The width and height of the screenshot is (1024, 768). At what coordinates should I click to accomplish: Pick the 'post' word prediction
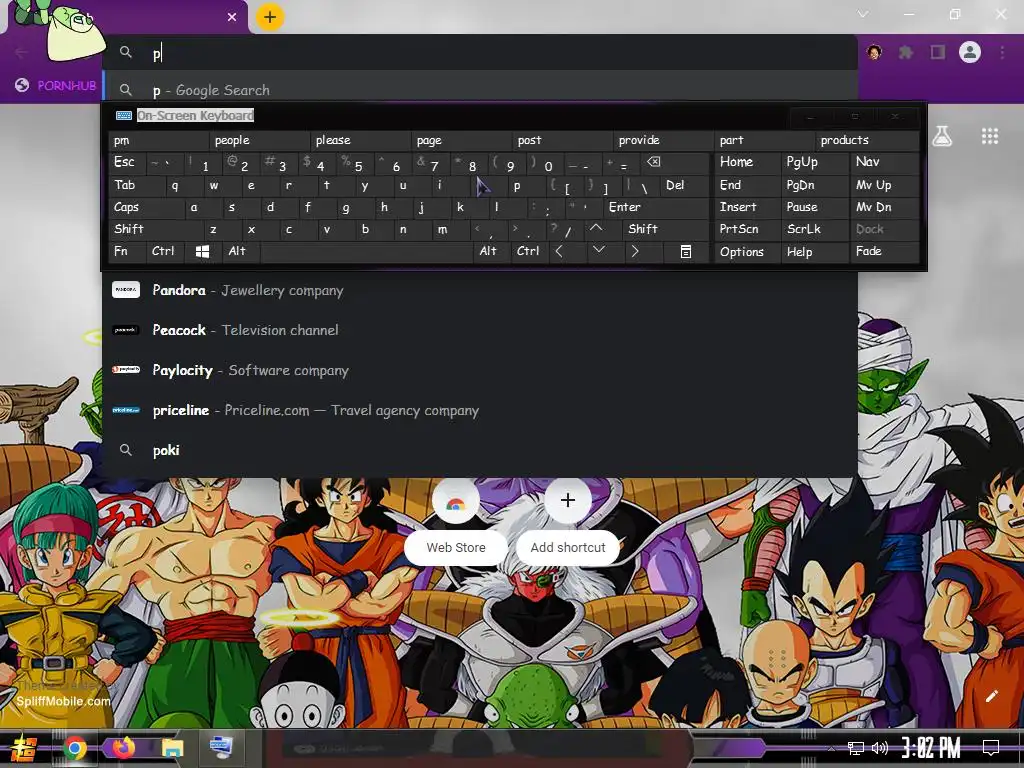563,140
